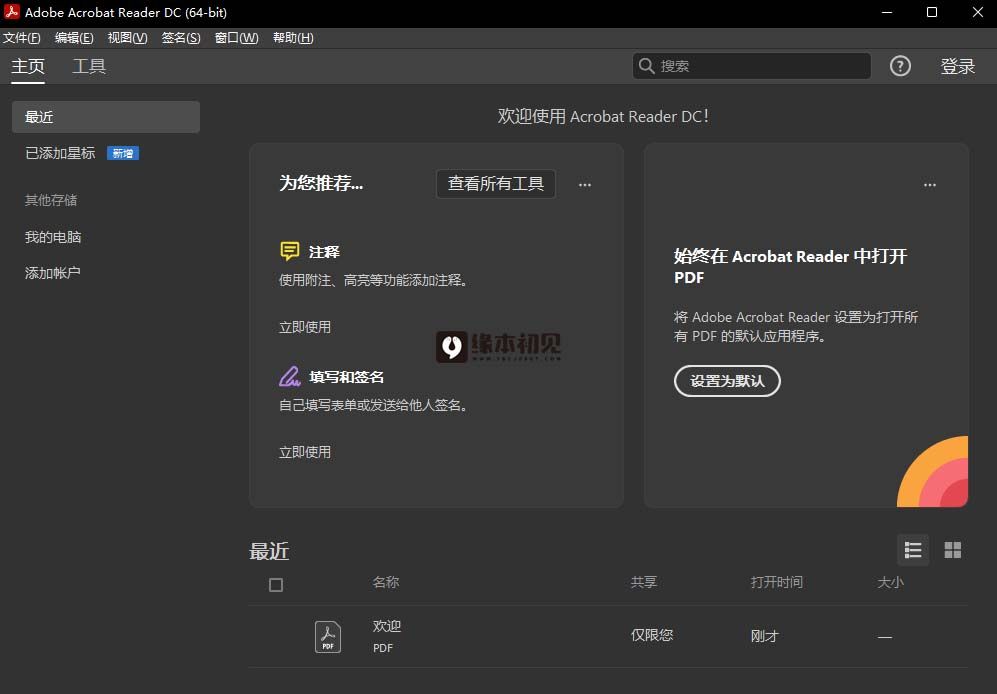Maximize the Acrobat Reader window

(x=932, y=12)
